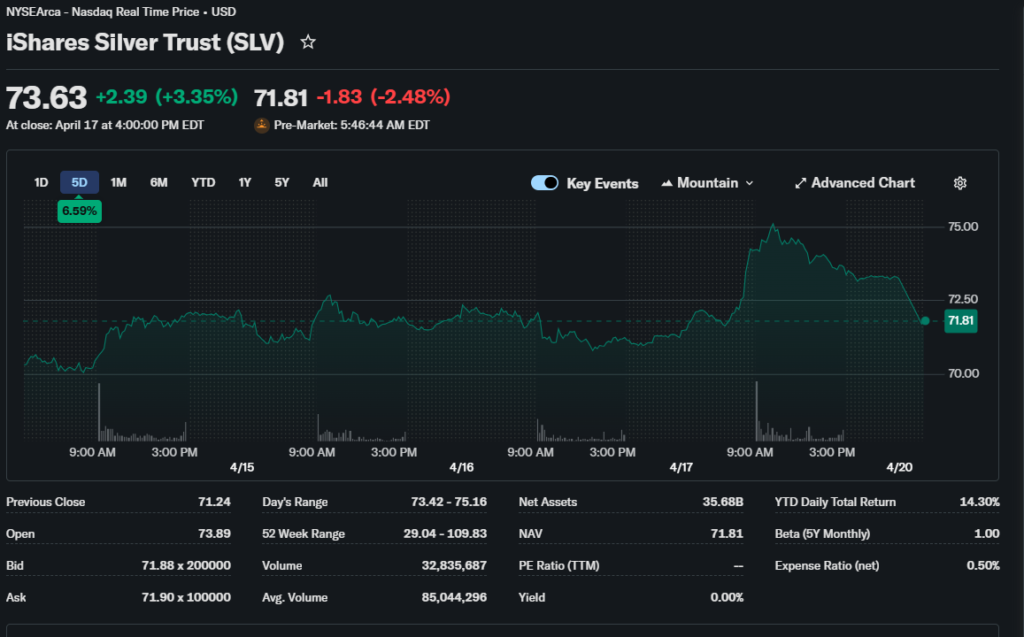The width and height of the screenshot is (1024, 637).
Task: Toggle the Key Events switch
Action: (x=545, y=183)
